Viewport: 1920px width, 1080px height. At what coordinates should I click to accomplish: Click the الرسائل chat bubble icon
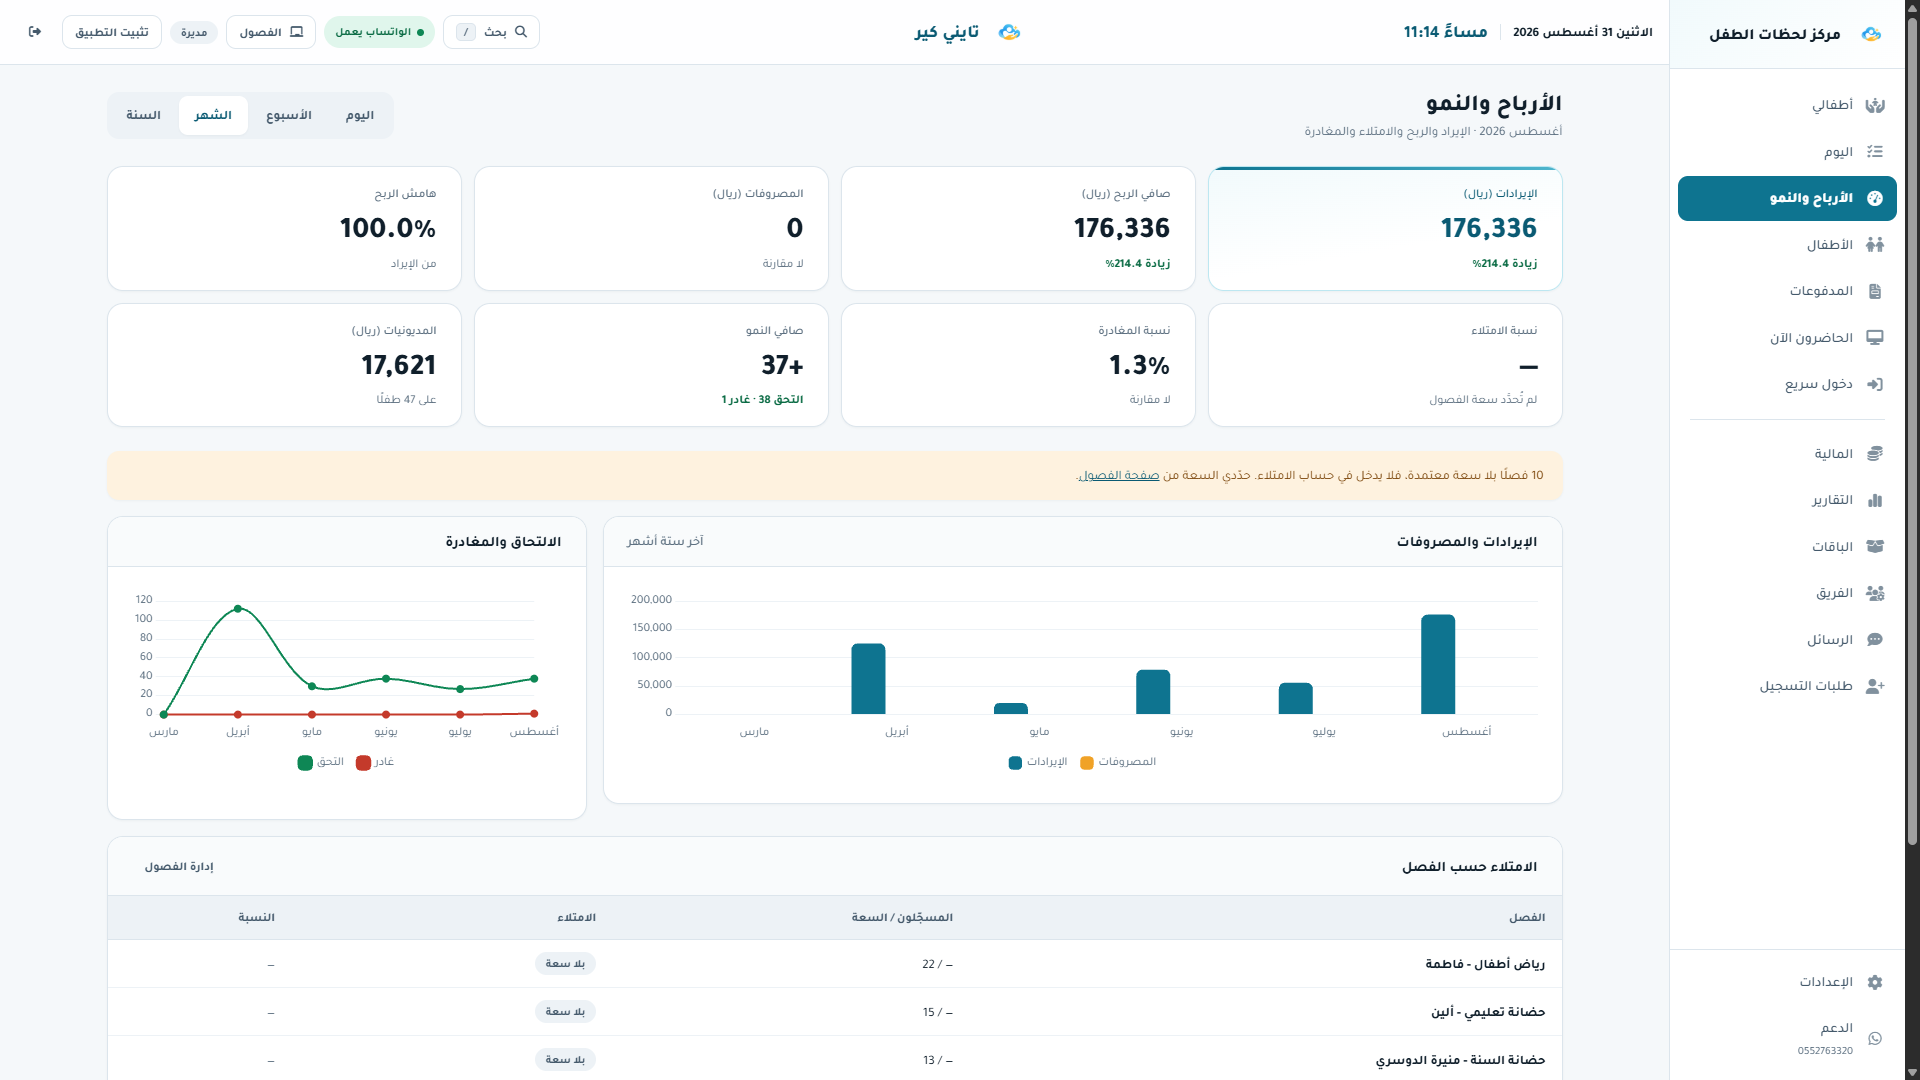click(x=1875, y=640)
